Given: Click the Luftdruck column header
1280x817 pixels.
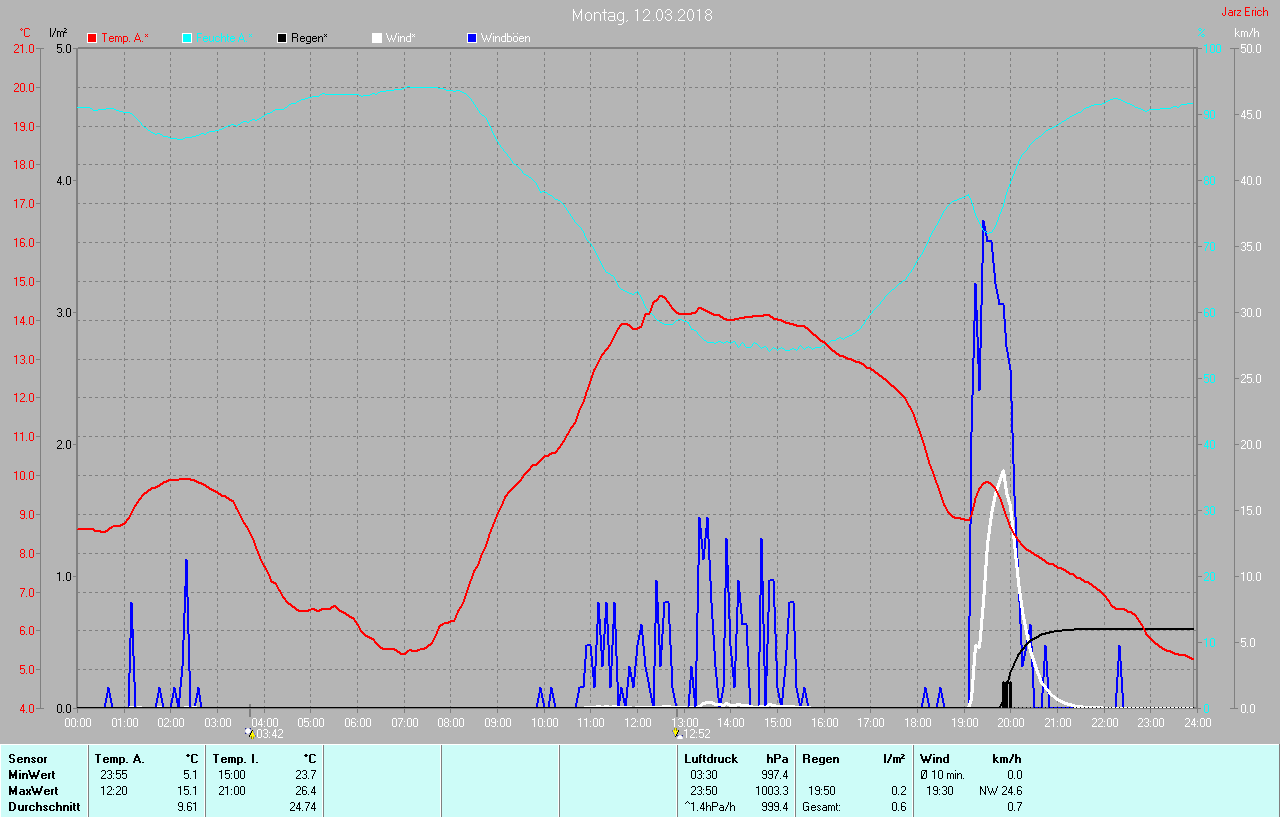Looking at the screenshot, I should 711,759.
